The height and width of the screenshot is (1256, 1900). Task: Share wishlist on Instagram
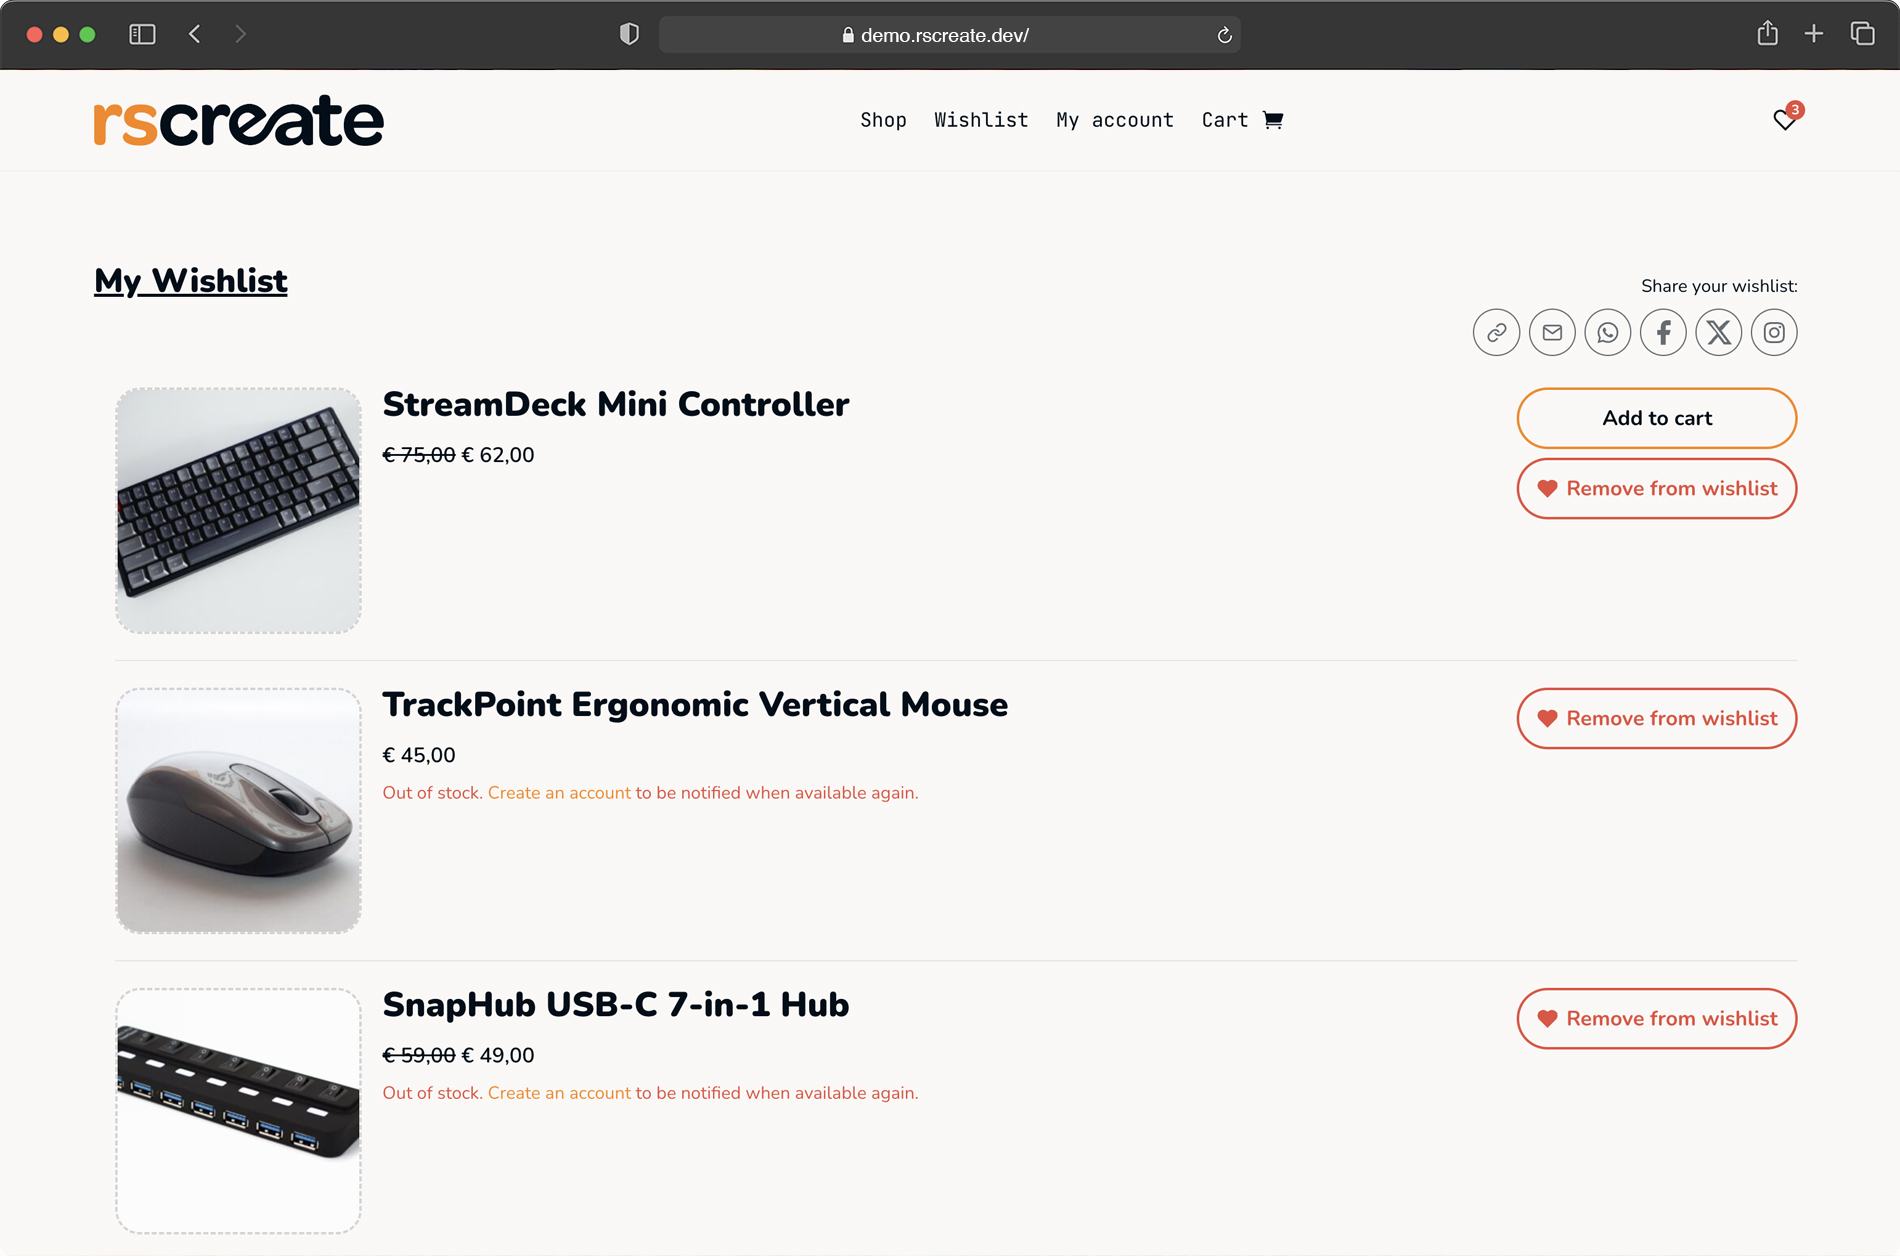tap(1774, 333)
